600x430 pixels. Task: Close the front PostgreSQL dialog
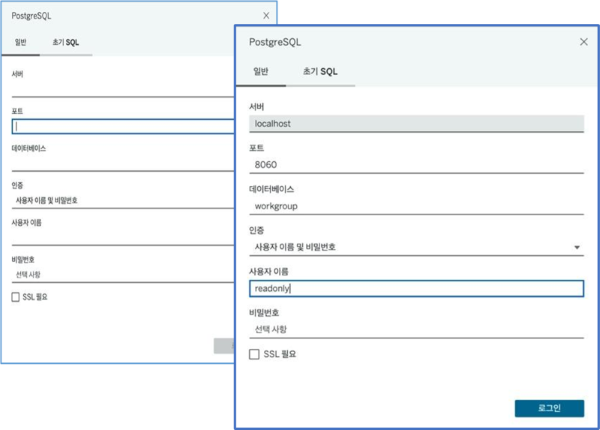pos(584,42)
